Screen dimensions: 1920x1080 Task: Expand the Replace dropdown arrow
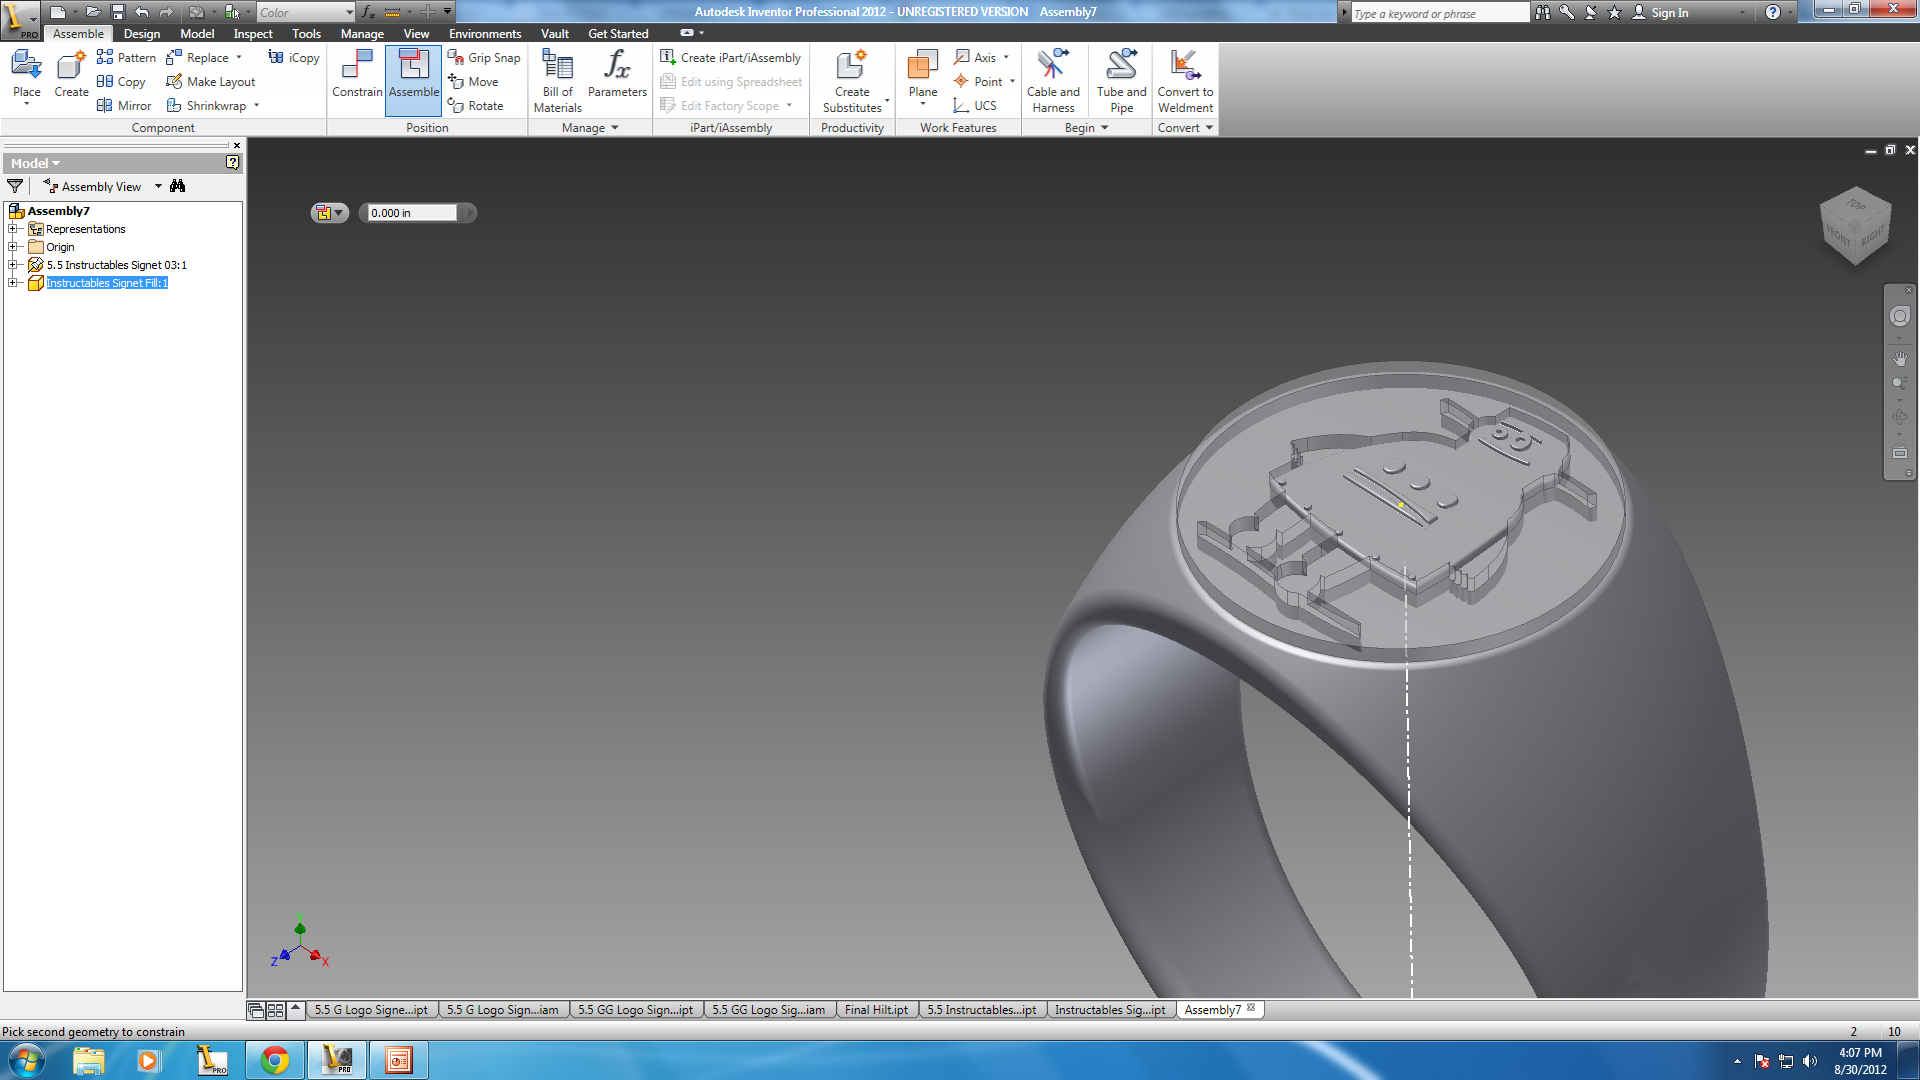click(x=239, y=58)
